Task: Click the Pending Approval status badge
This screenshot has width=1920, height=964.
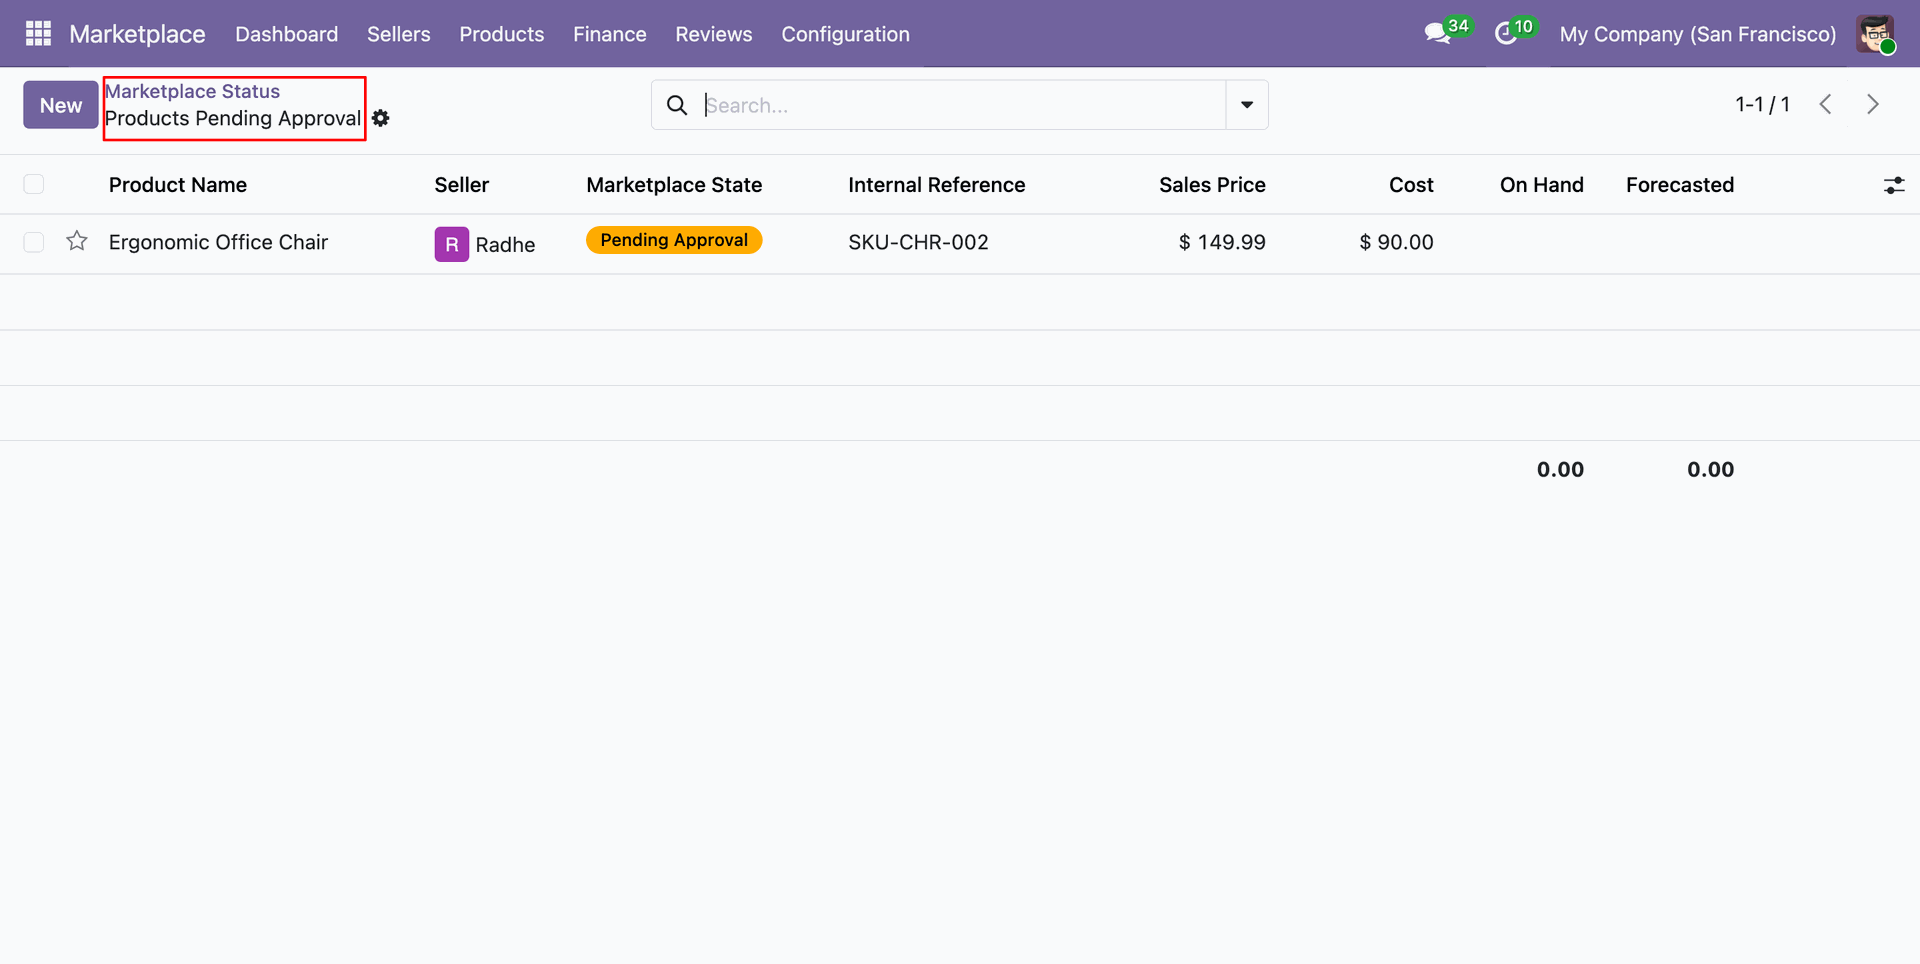Action: click(674, 240)
